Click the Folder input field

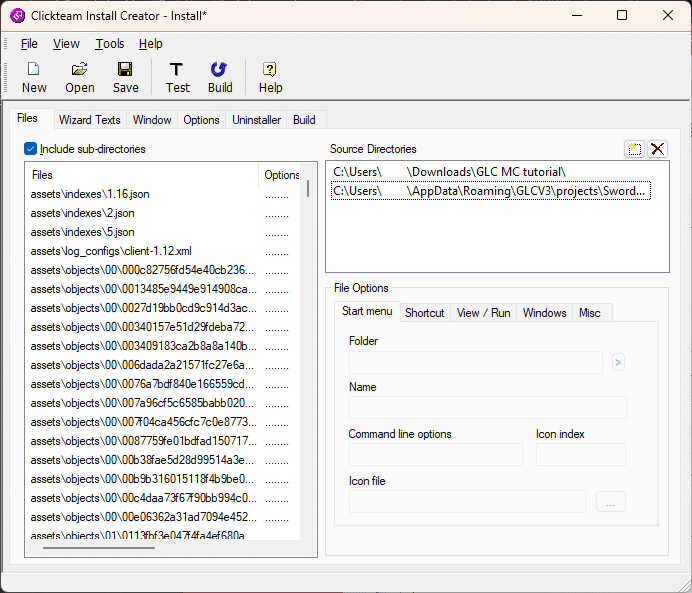coord(475,363)
